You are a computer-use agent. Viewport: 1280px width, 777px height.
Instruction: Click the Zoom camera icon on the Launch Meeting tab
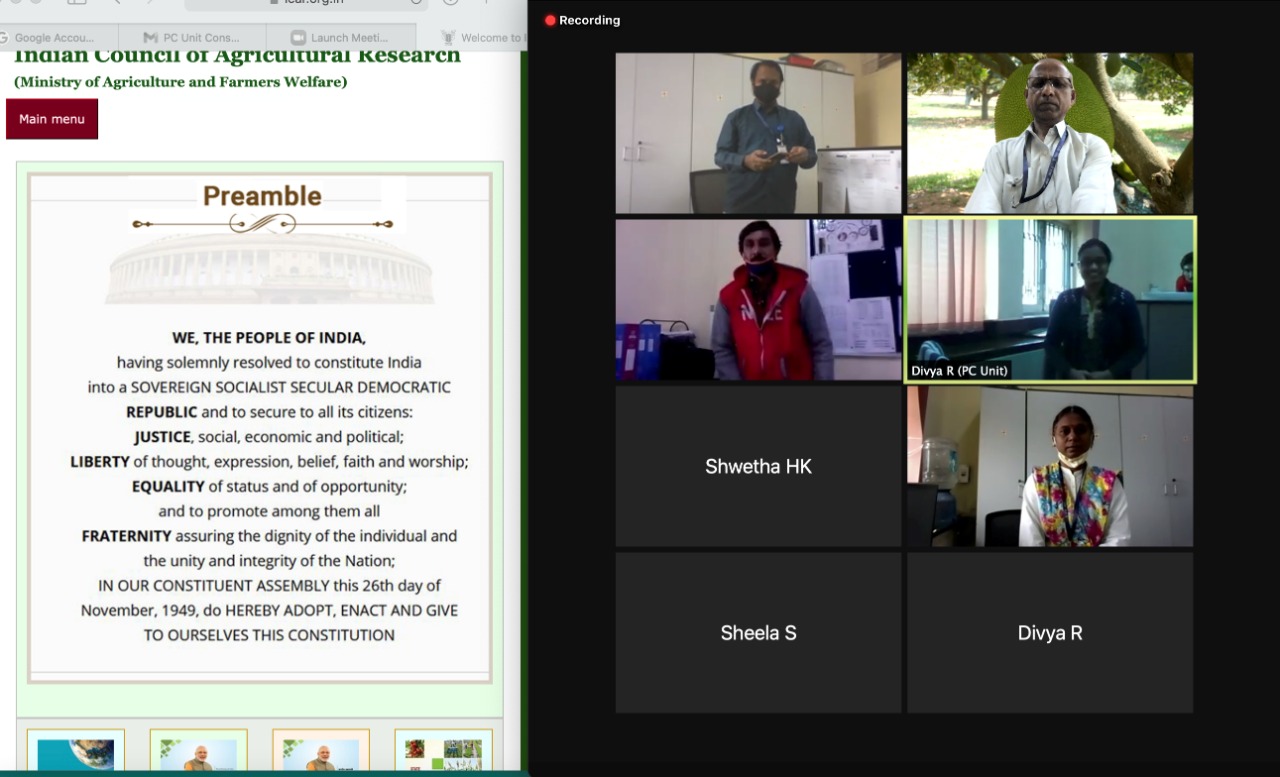[x=298, y=38]
